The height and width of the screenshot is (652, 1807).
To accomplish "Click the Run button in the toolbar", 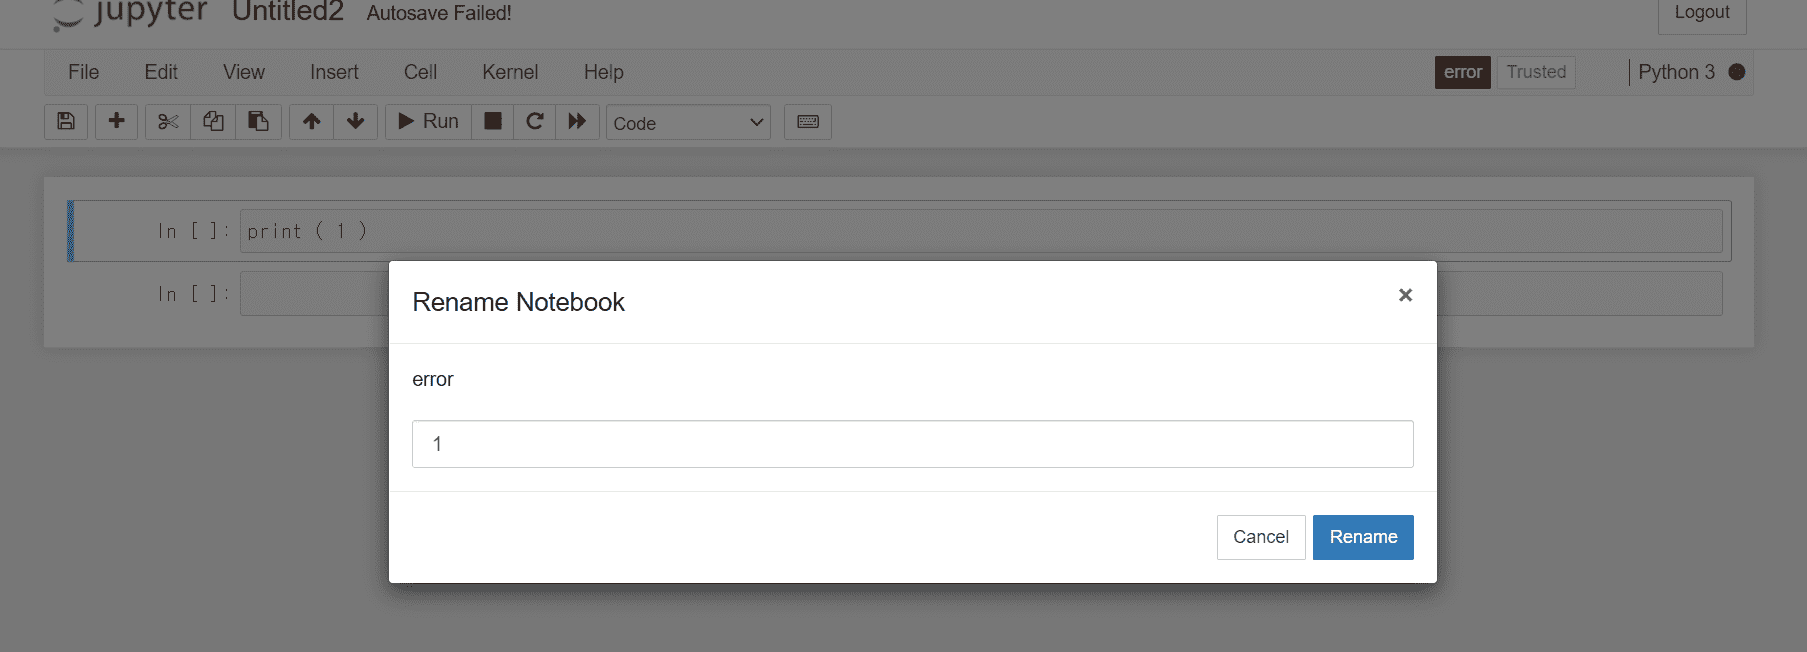I will [x=429, y=122].
